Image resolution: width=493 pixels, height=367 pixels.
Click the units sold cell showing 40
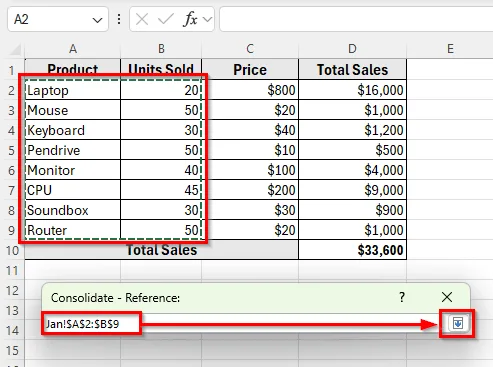(161, 170)
